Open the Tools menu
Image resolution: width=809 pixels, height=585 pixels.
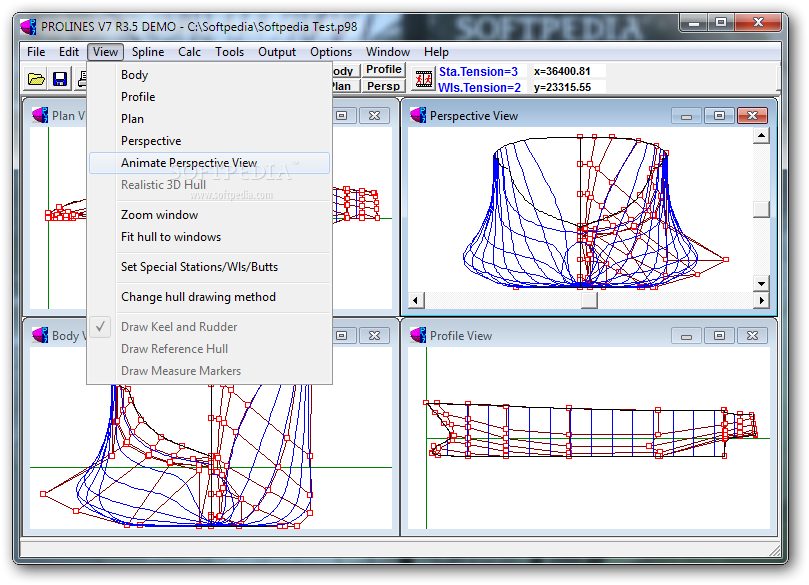coord(230,52)
